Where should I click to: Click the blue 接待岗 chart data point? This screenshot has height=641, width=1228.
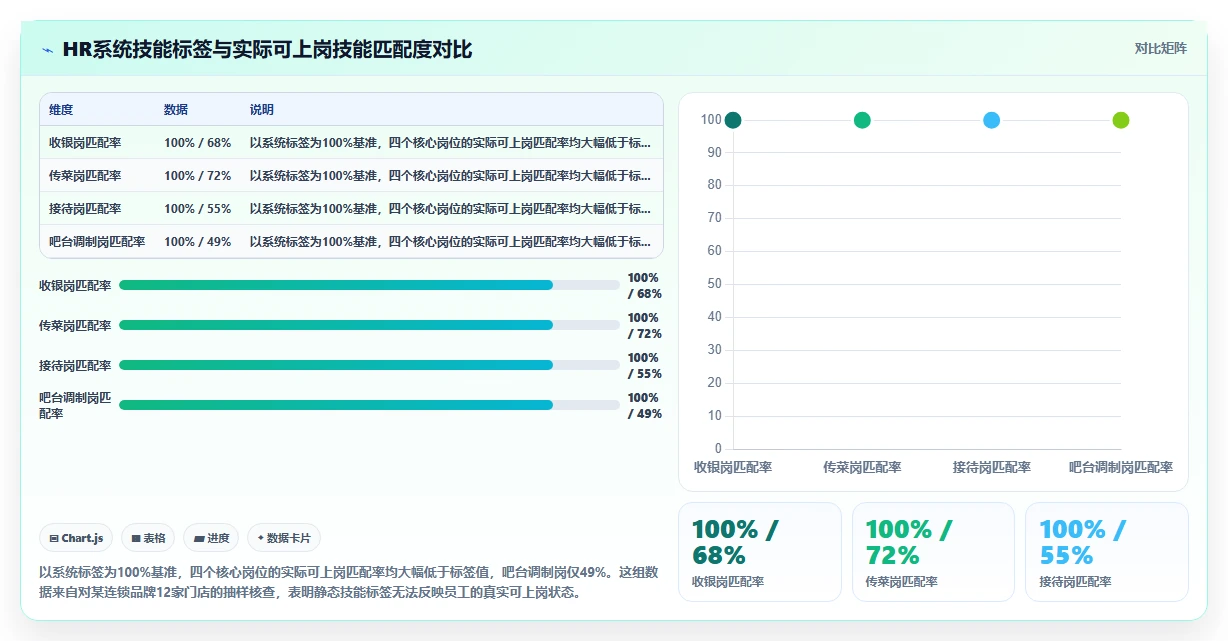(x=992, y=120)
